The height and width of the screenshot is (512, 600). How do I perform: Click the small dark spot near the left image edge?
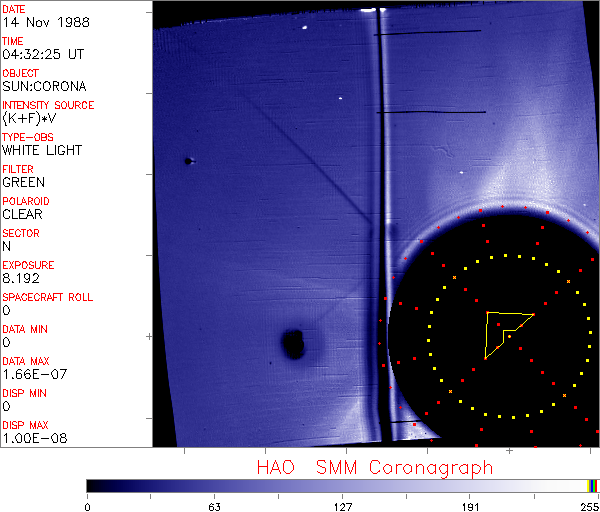(x=188, y=160)
